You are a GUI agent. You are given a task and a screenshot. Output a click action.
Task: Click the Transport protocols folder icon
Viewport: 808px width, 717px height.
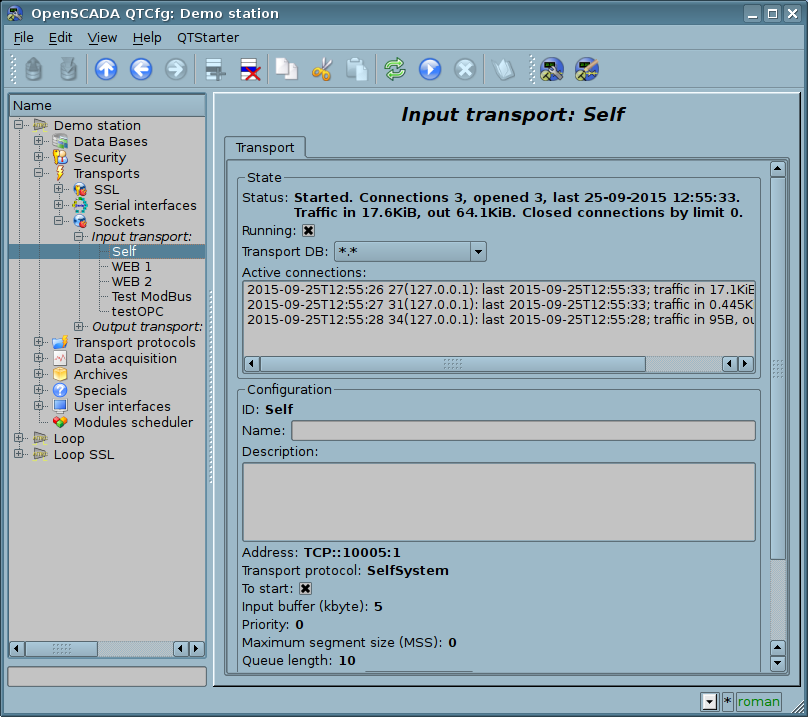click(x=60, y=342)
